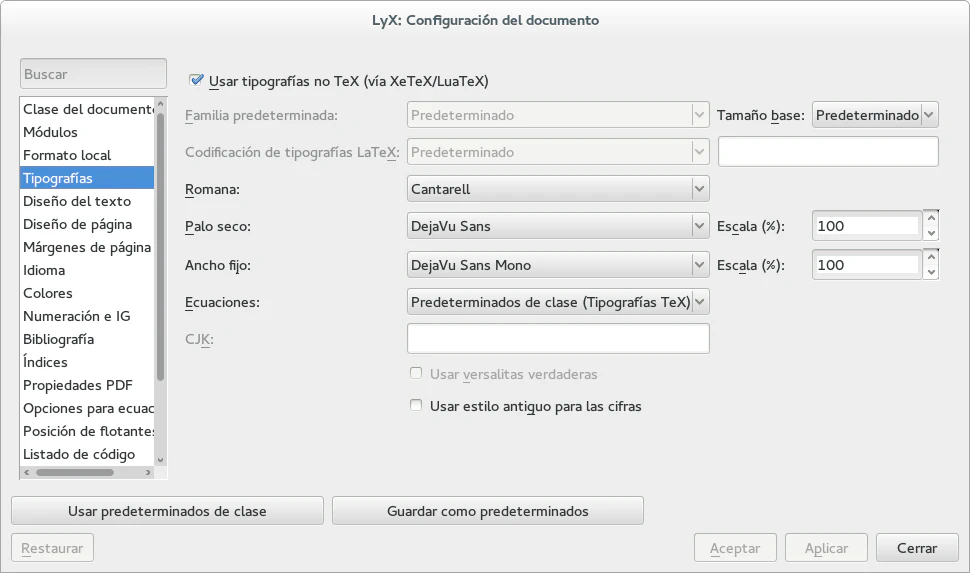Enable Usar estilo antiguo para las cifras
This screenshot has width=970, height=573.
[417, 407]
